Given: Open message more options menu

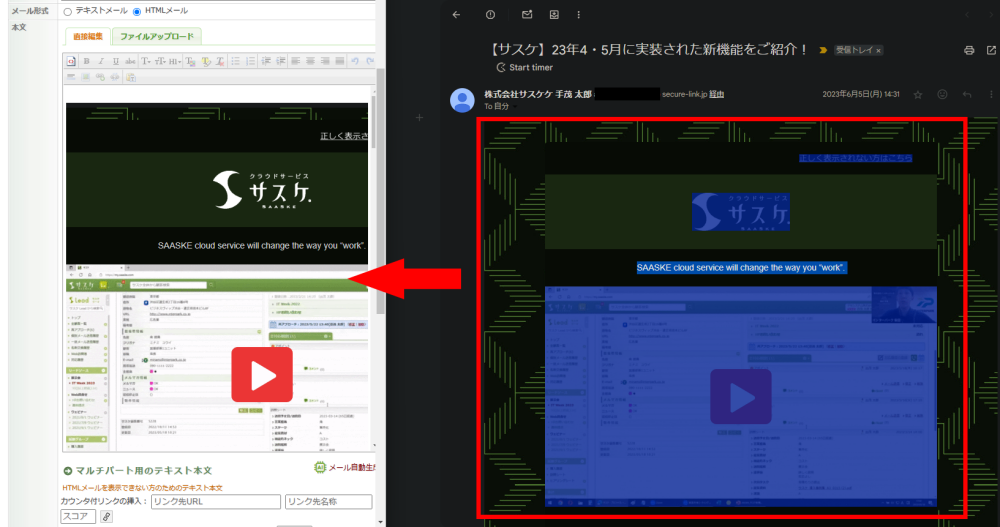Looking at the screenshot, I should click(x=991, y=94).
